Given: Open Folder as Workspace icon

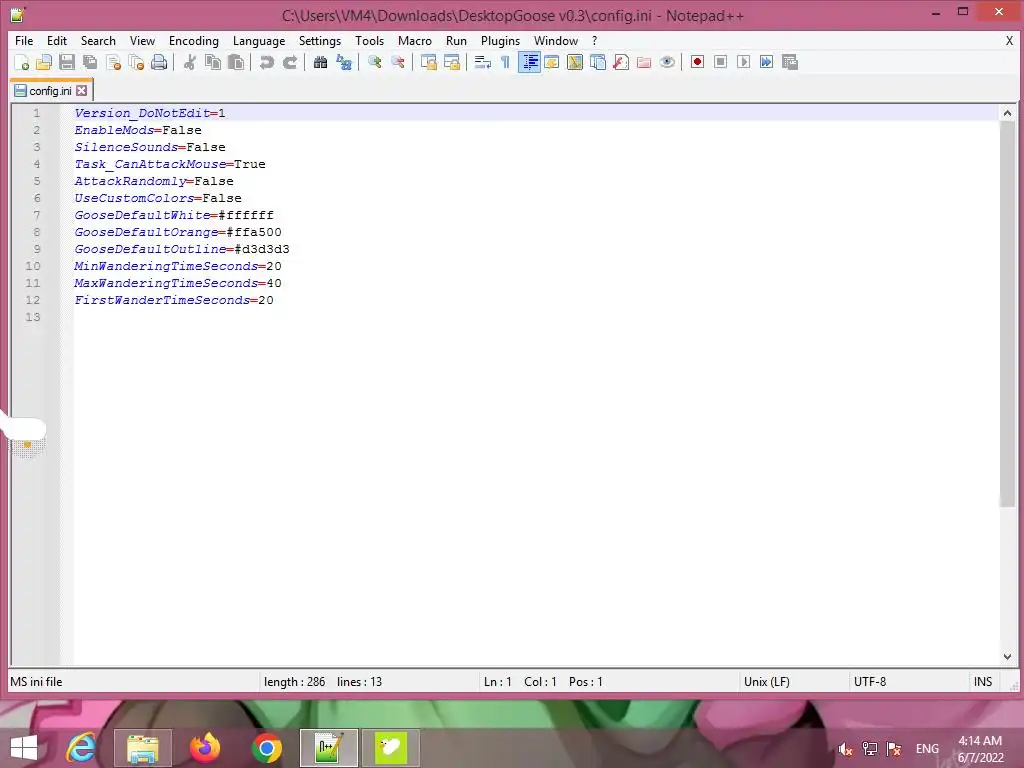Looking at the screenshot, I should click(x=644, y=62).
